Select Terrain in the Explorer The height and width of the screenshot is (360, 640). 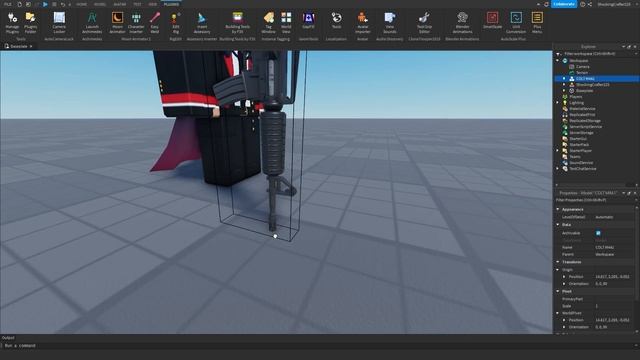click(x=582, y=73)
